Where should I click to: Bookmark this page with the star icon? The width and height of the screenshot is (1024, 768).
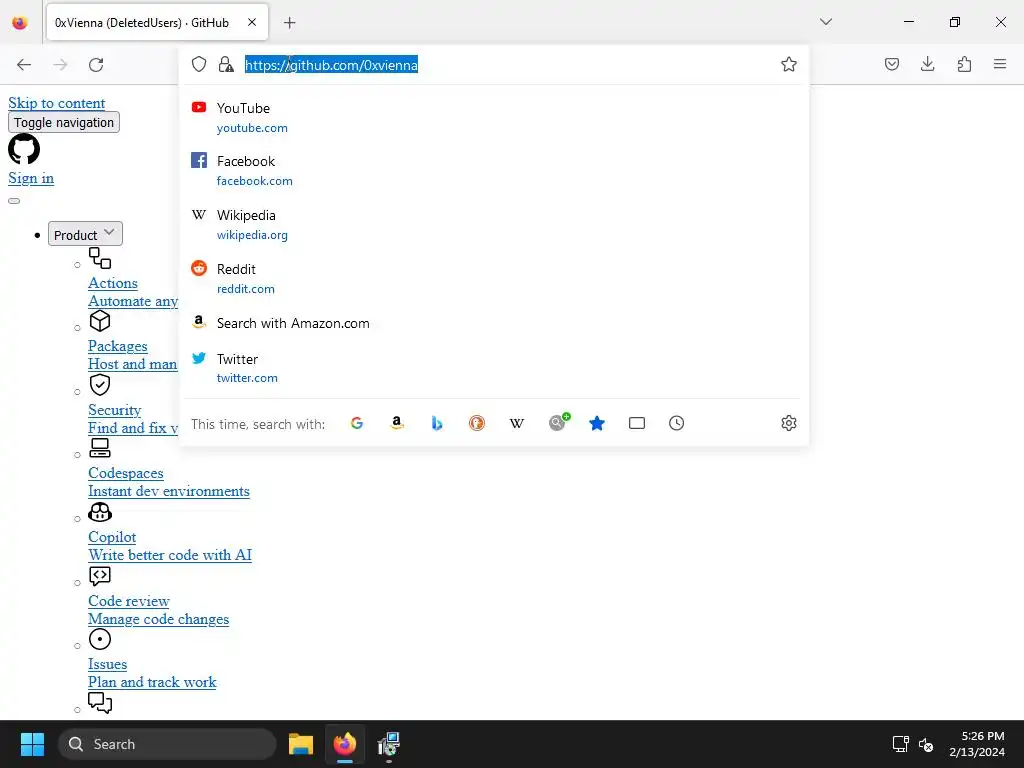click(x=789, y=64)
